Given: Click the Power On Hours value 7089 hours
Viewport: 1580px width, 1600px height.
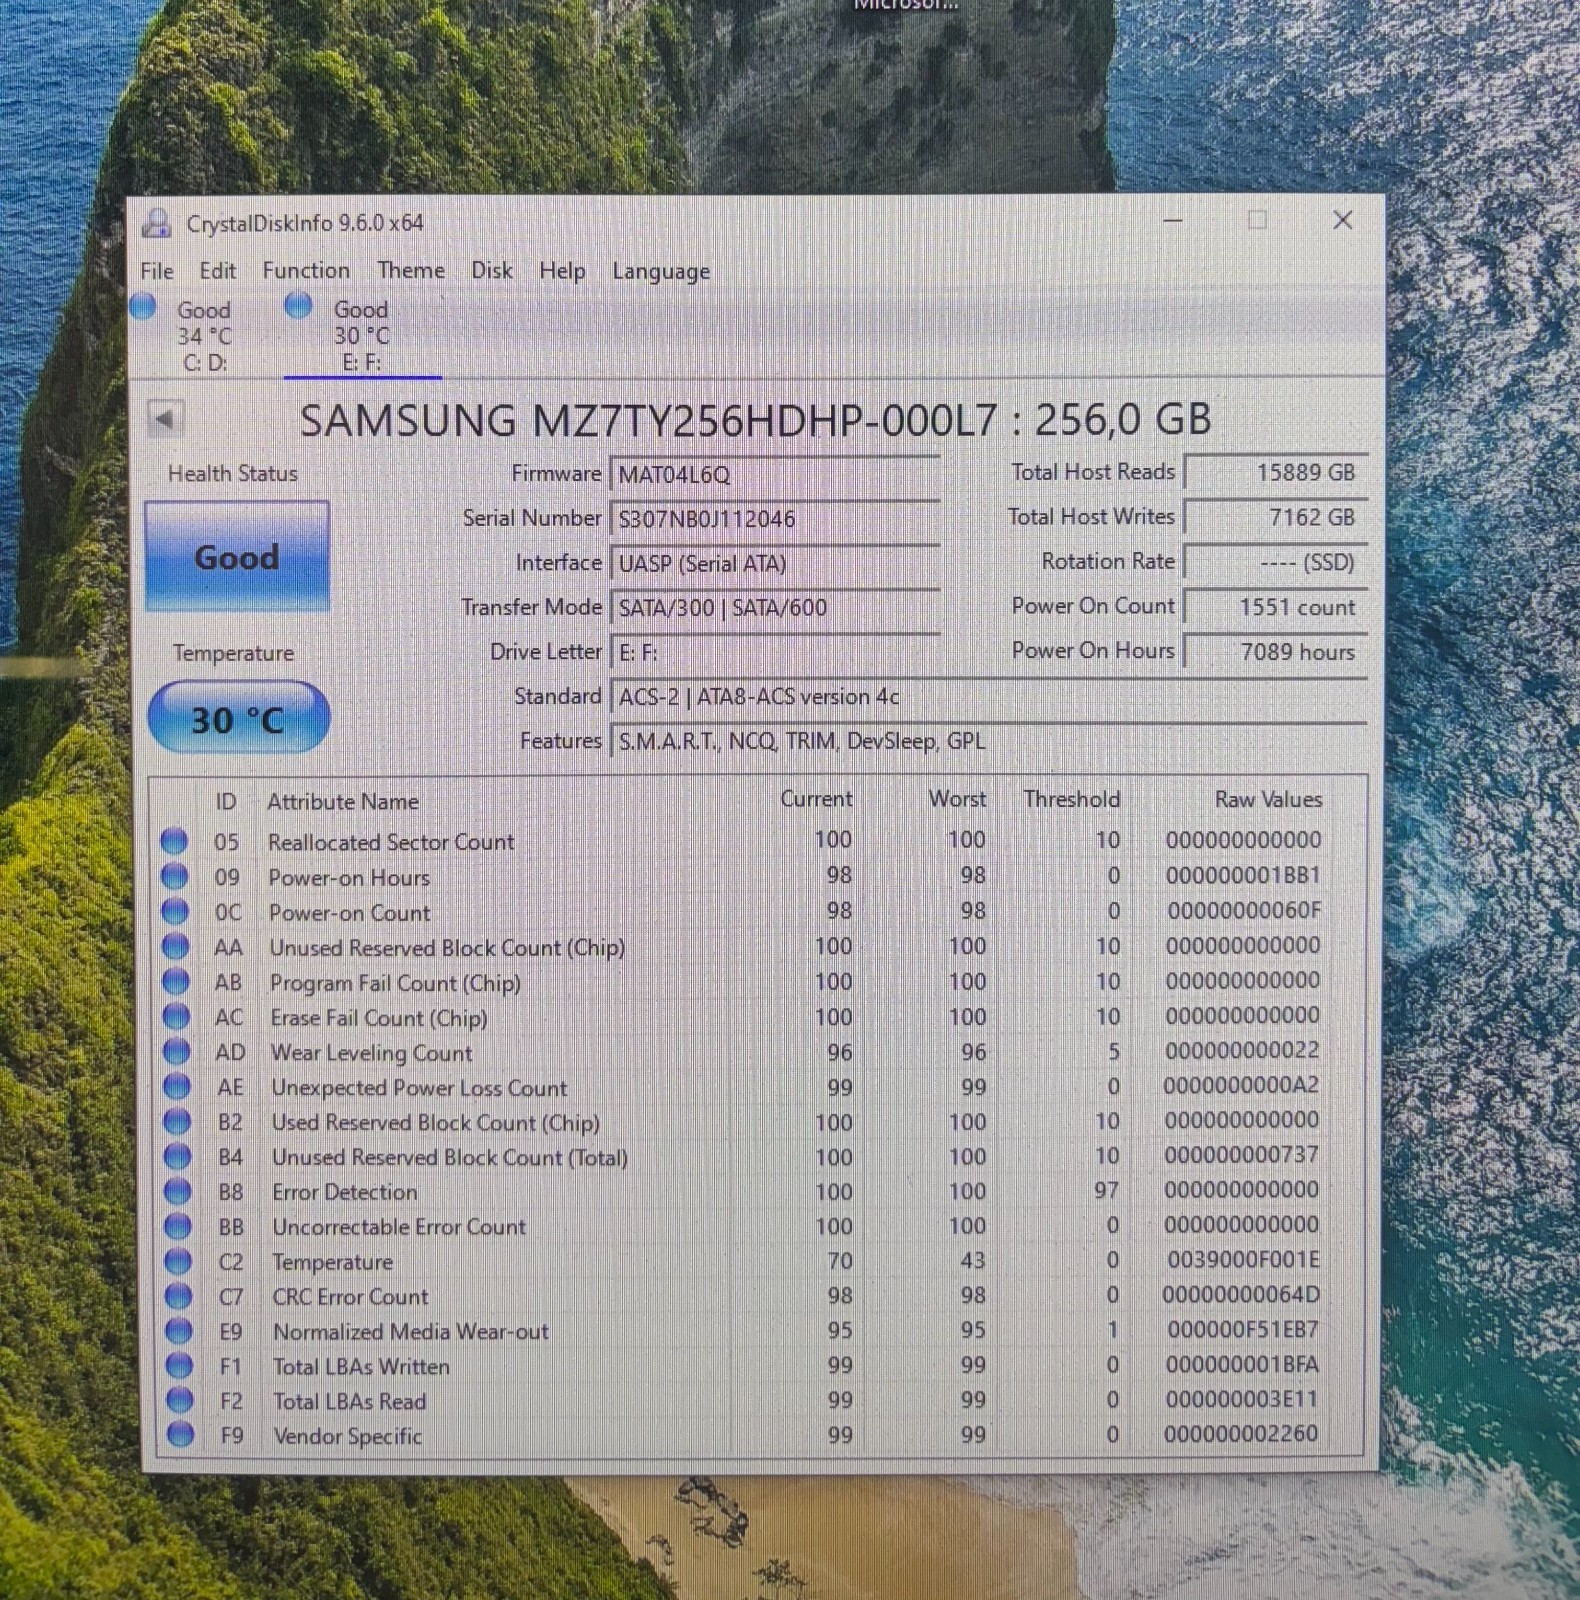Looking at the screenshot, I should point(1275,651).
